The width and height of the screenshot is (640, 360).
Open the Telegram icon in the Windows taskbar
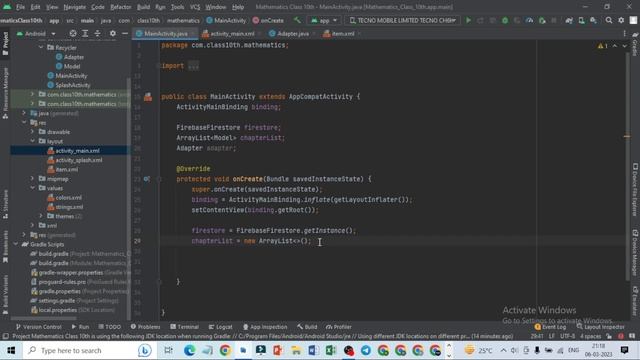(x=366, y=350)
